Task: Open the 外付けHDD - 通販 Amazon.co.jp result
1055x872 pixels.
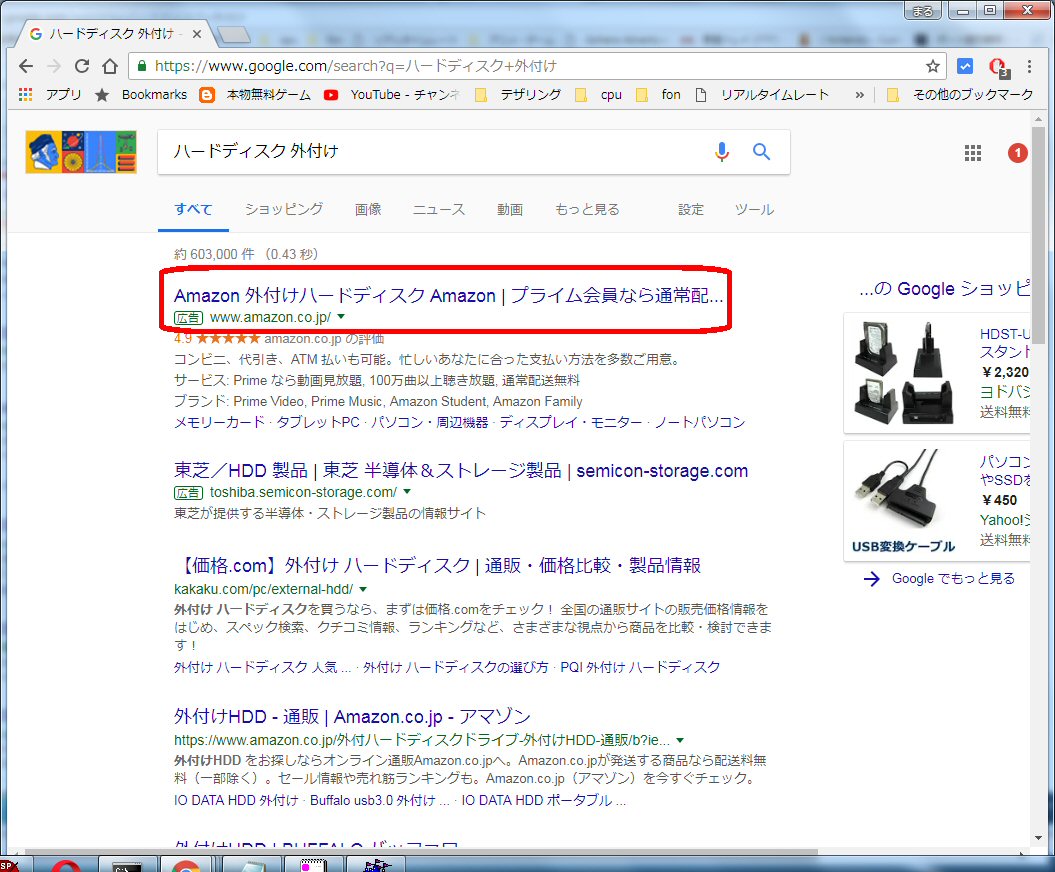Action: pyautogui.click(x=353, y=717)
